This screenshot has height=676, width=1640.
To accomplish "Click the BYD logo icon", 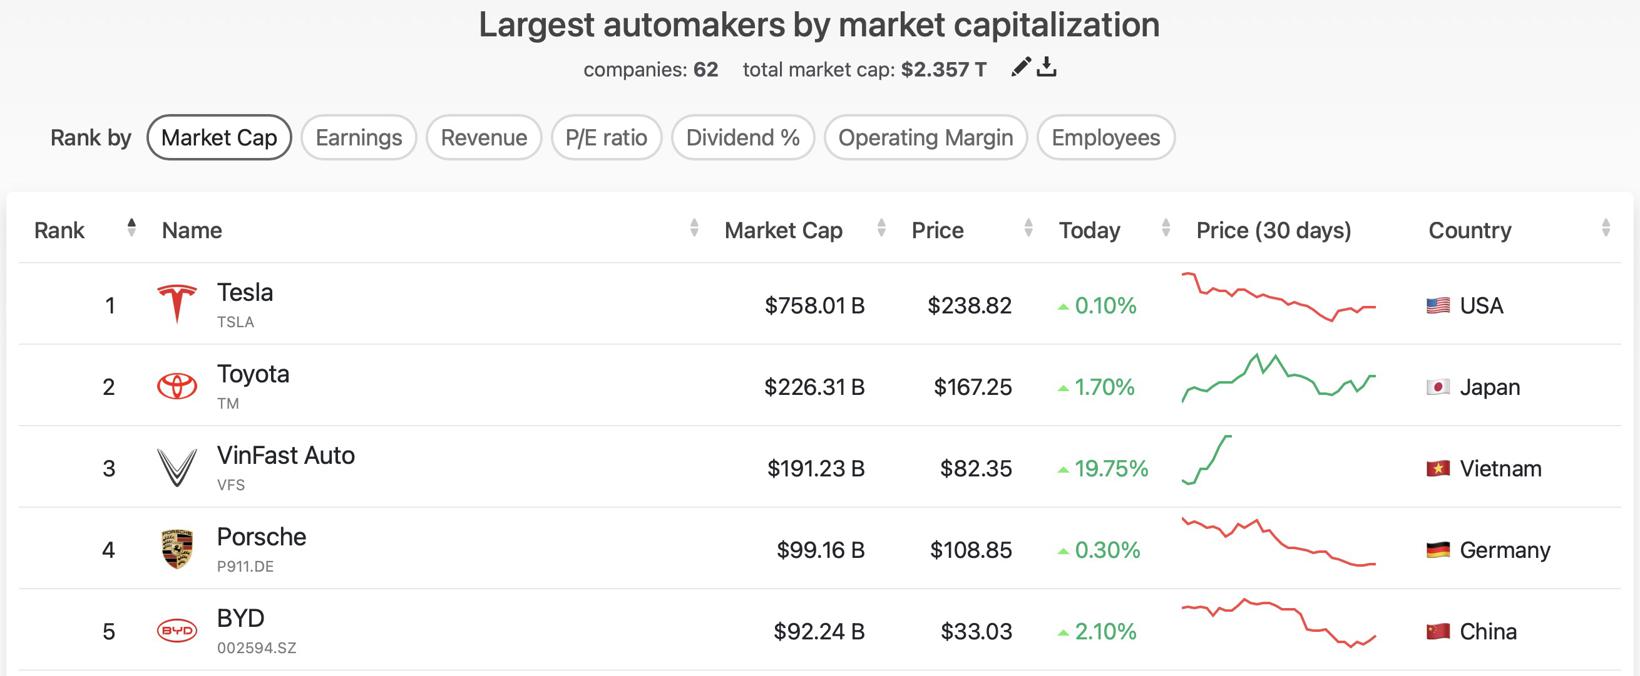I will [x=177, y=631].
